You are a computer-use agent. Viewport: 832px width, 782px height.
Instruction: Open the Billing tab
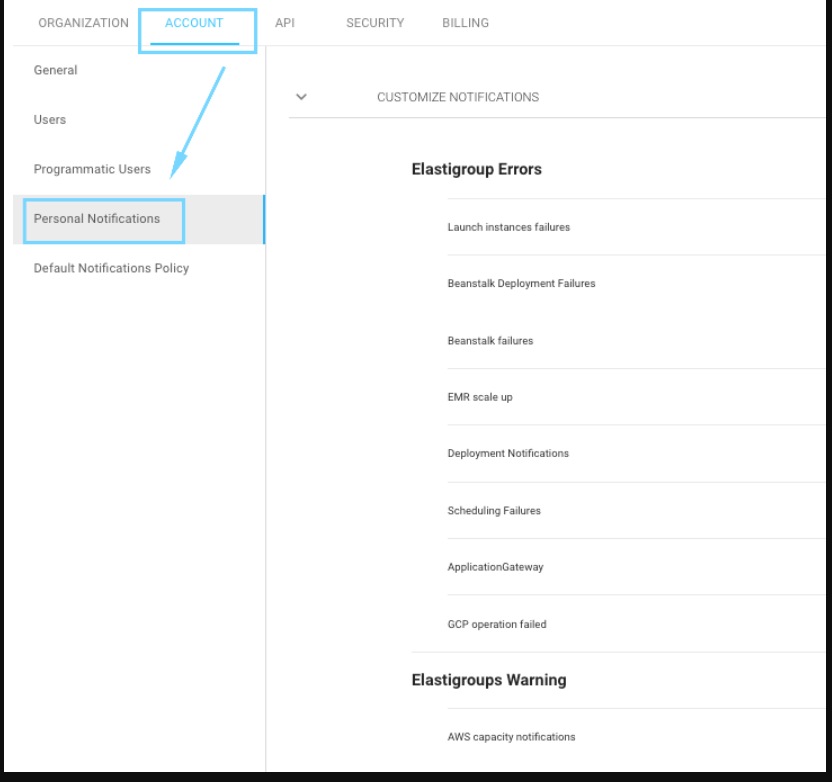click(465, 23)
